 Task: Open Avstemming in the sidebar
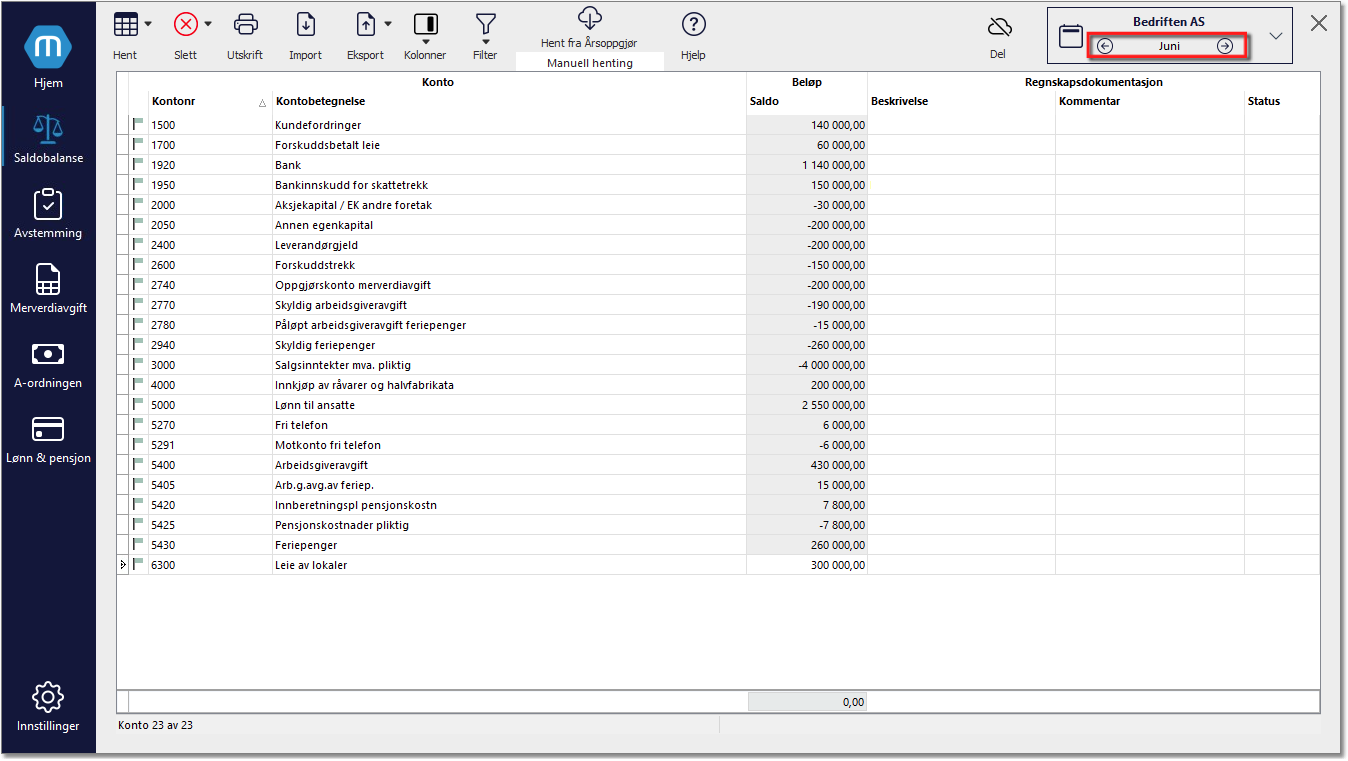coord(48,213)
